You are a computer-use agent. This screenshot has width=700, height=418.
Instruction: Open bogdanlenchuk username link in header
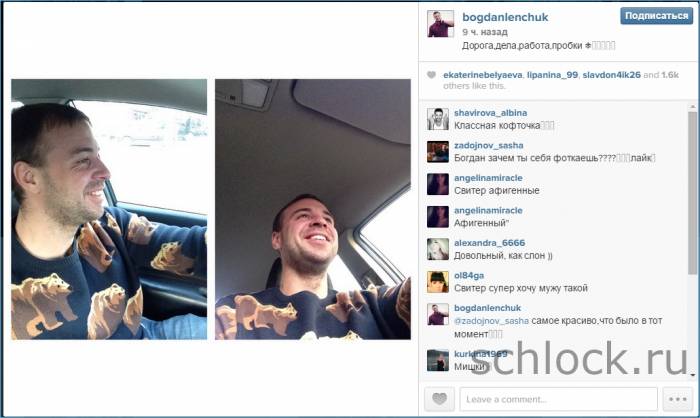click(505, 17)
